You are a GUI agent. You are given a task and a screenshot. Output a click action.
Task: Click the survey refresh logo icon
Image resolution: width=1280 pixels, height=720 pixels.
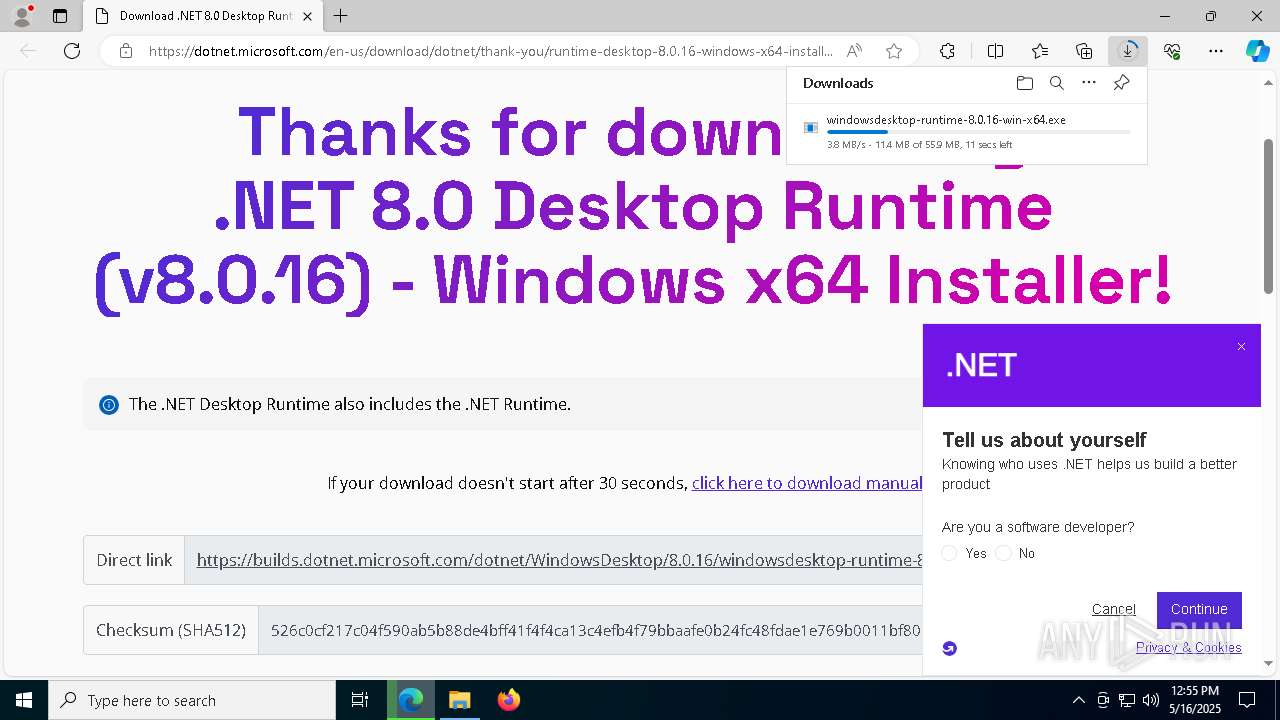(950, 648)
